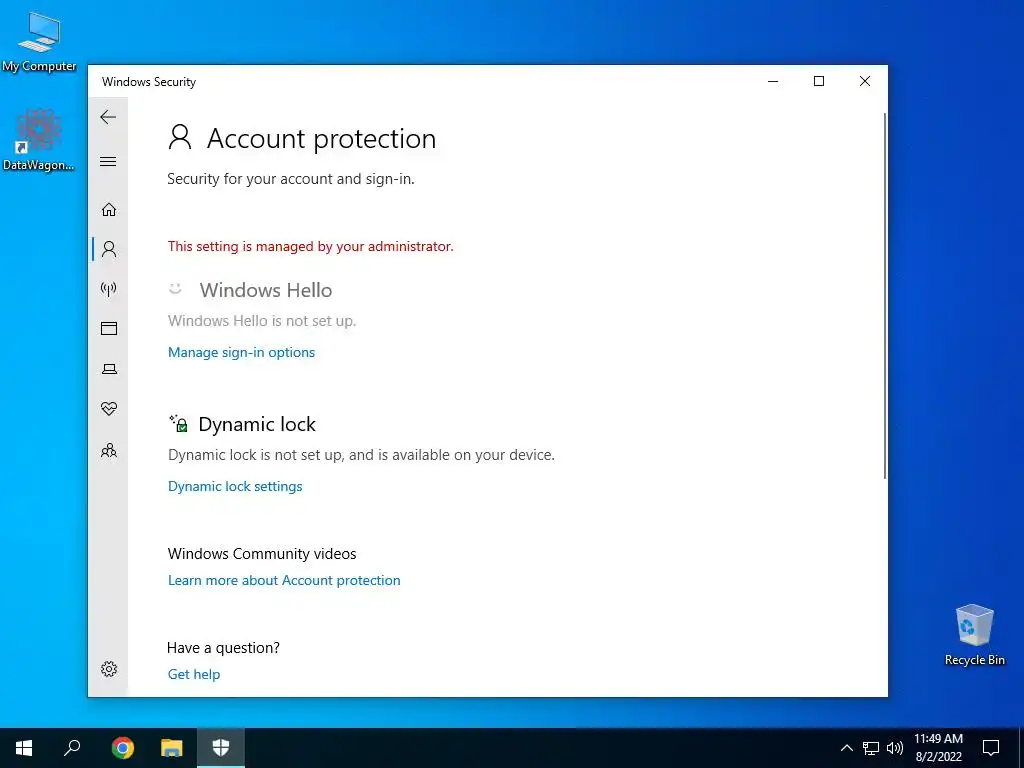Click the Dynamic lock heading text
The width and height of the screenshot is (1024, 768).
pyautogui.click(x=257, y=424)
